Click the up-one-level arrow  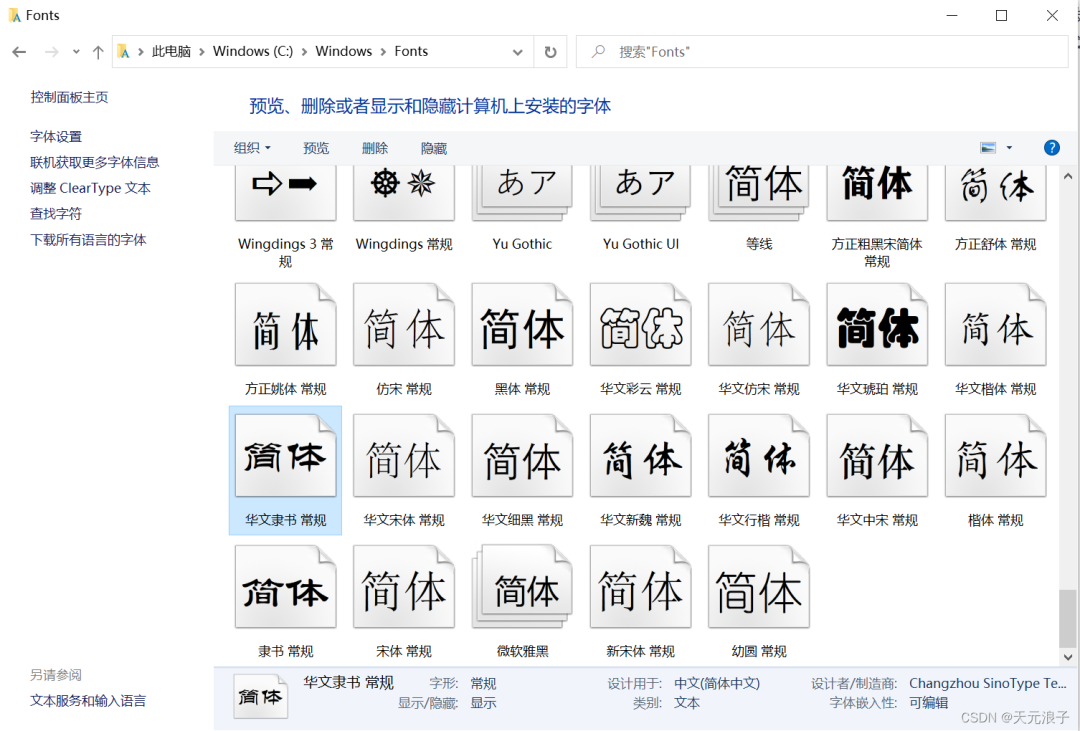click(95, 51)
